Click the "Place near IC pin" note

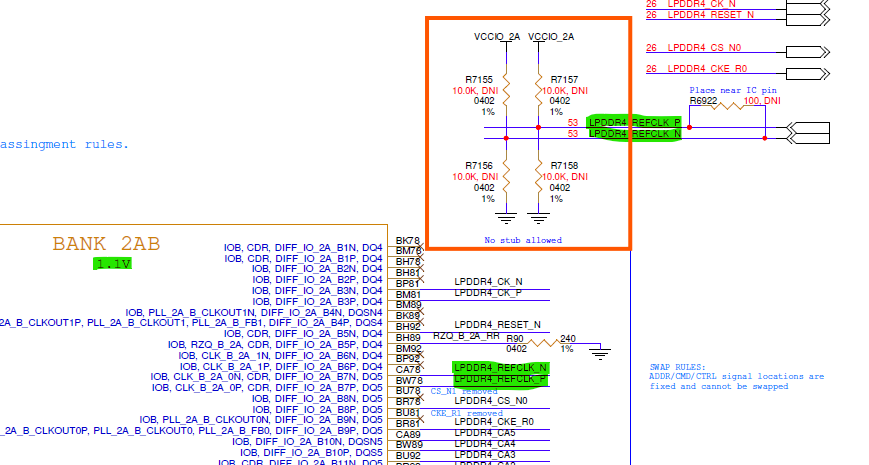[731, 90]
